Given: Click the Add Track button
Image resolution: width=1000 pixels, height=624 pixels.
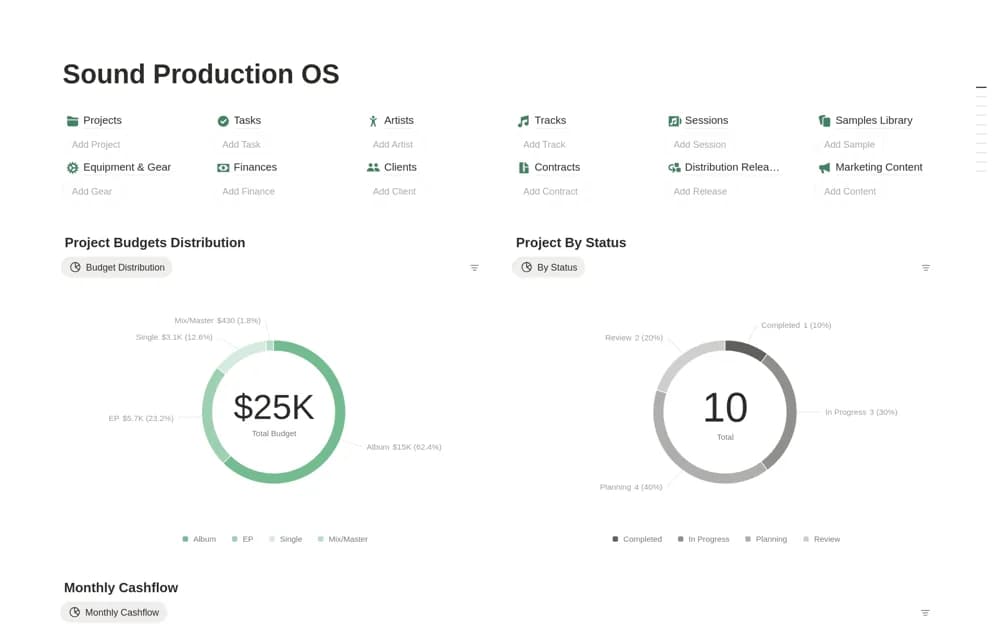Looking at the screenshot, I should coord(544,145).
